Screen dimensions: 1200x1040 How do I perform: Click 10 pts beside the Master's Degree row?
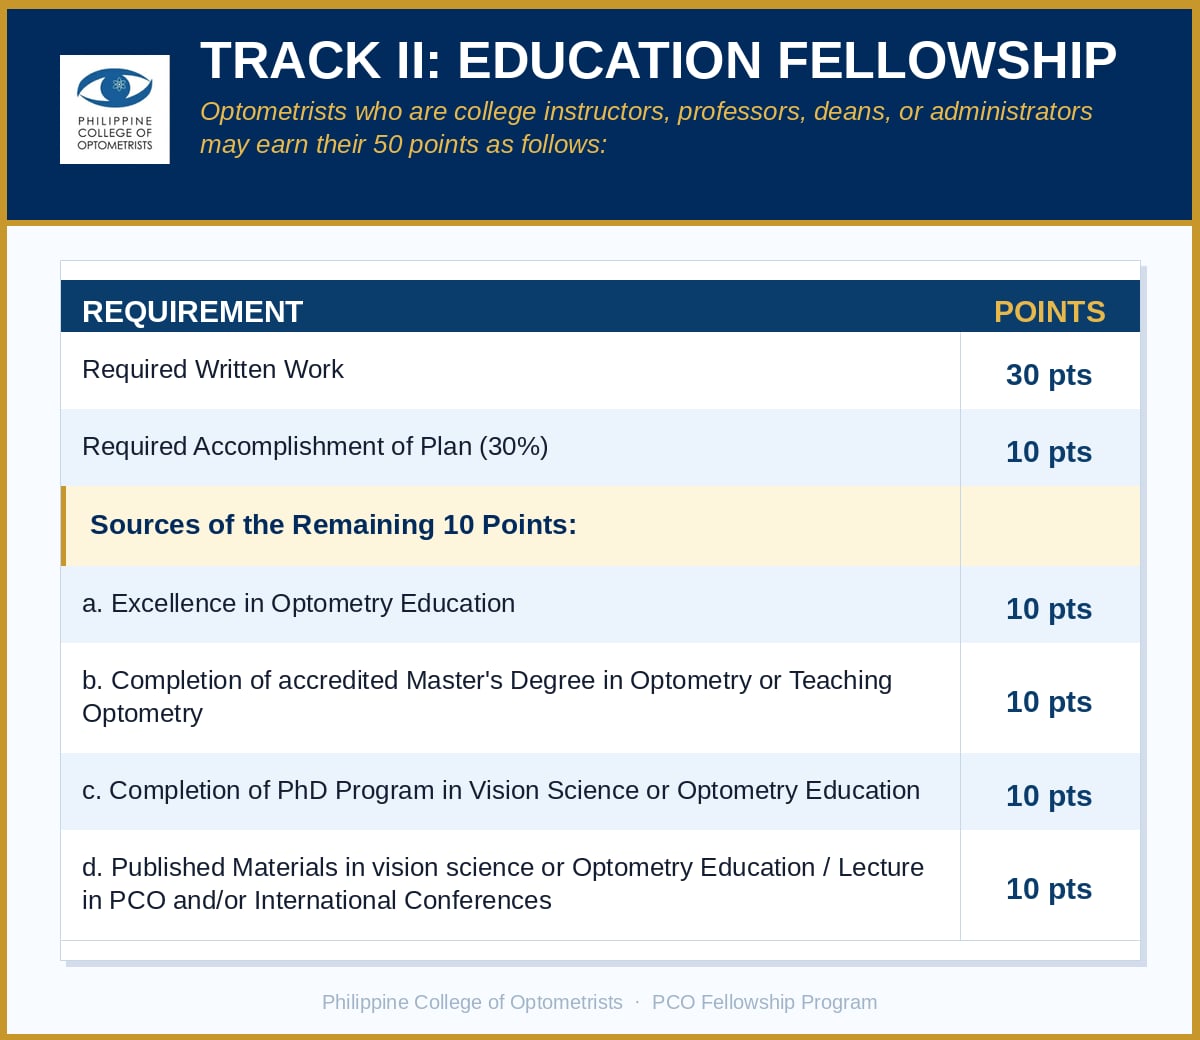pyautogui.click(x=1049, y=702)
